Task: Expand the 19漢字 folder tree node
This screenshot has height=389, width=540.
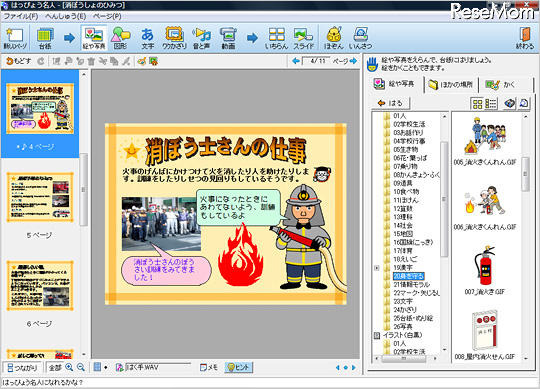Action: 376,267
